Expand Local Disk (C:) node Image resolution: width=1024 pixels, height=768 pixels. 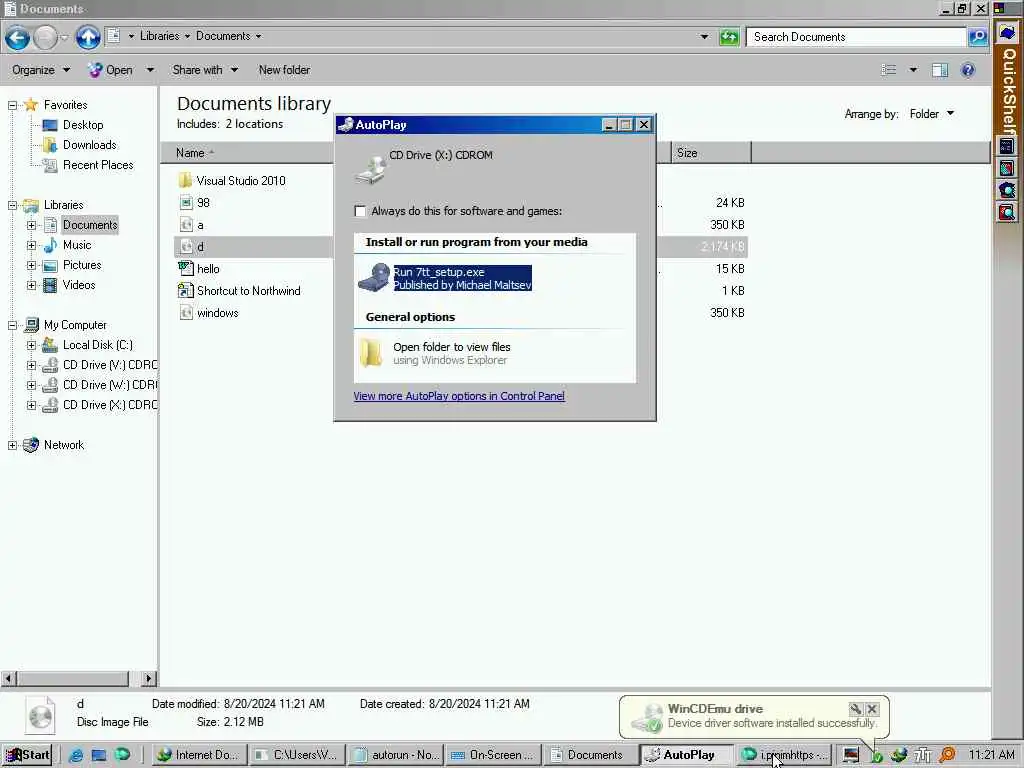(x=31, y=345)
